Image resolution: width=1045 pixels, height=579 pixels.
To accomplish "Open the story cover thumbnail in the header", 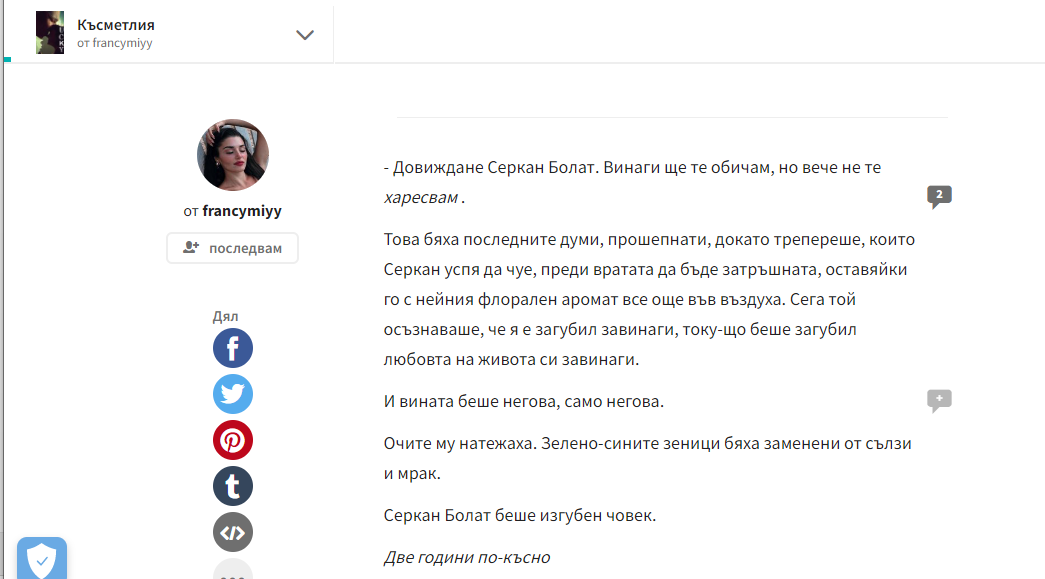I will [x=50, y=33].
